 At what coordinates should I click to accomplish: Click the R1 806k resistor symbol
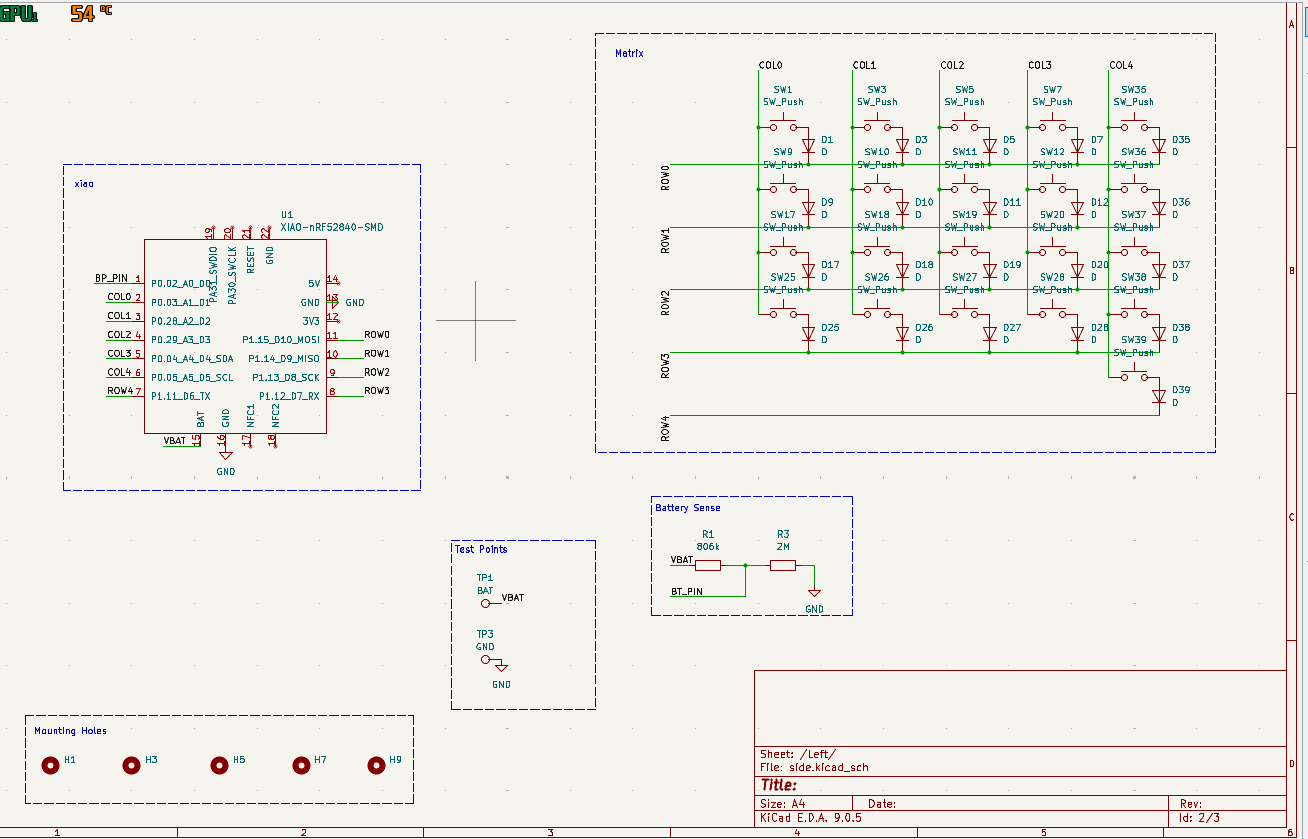point(708,565)
